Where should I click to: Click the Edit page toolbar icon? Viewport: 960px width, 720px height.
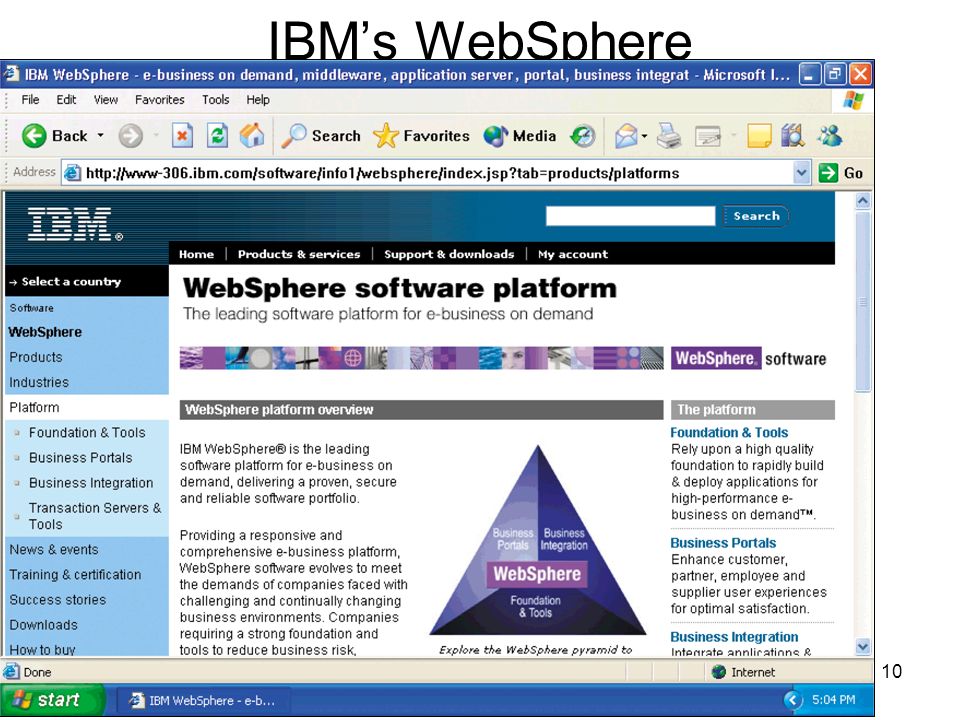pos(708,135)
